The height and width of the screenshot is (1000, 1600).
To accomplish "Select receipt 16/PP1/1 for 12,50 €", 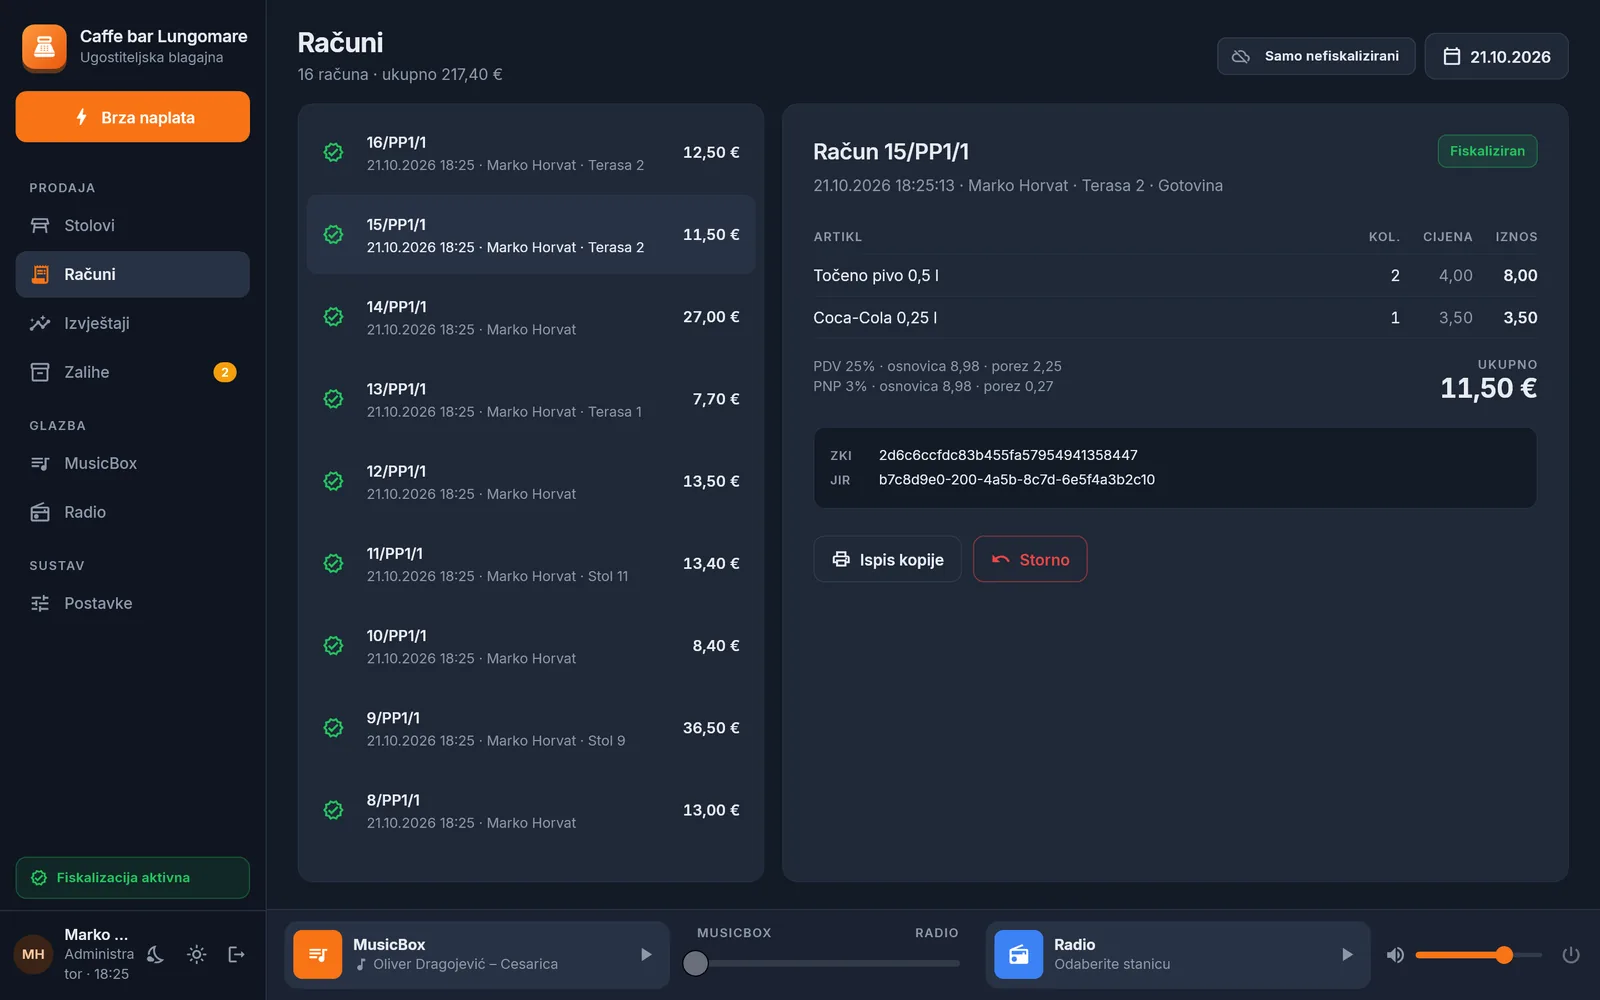I will (531, 153).
